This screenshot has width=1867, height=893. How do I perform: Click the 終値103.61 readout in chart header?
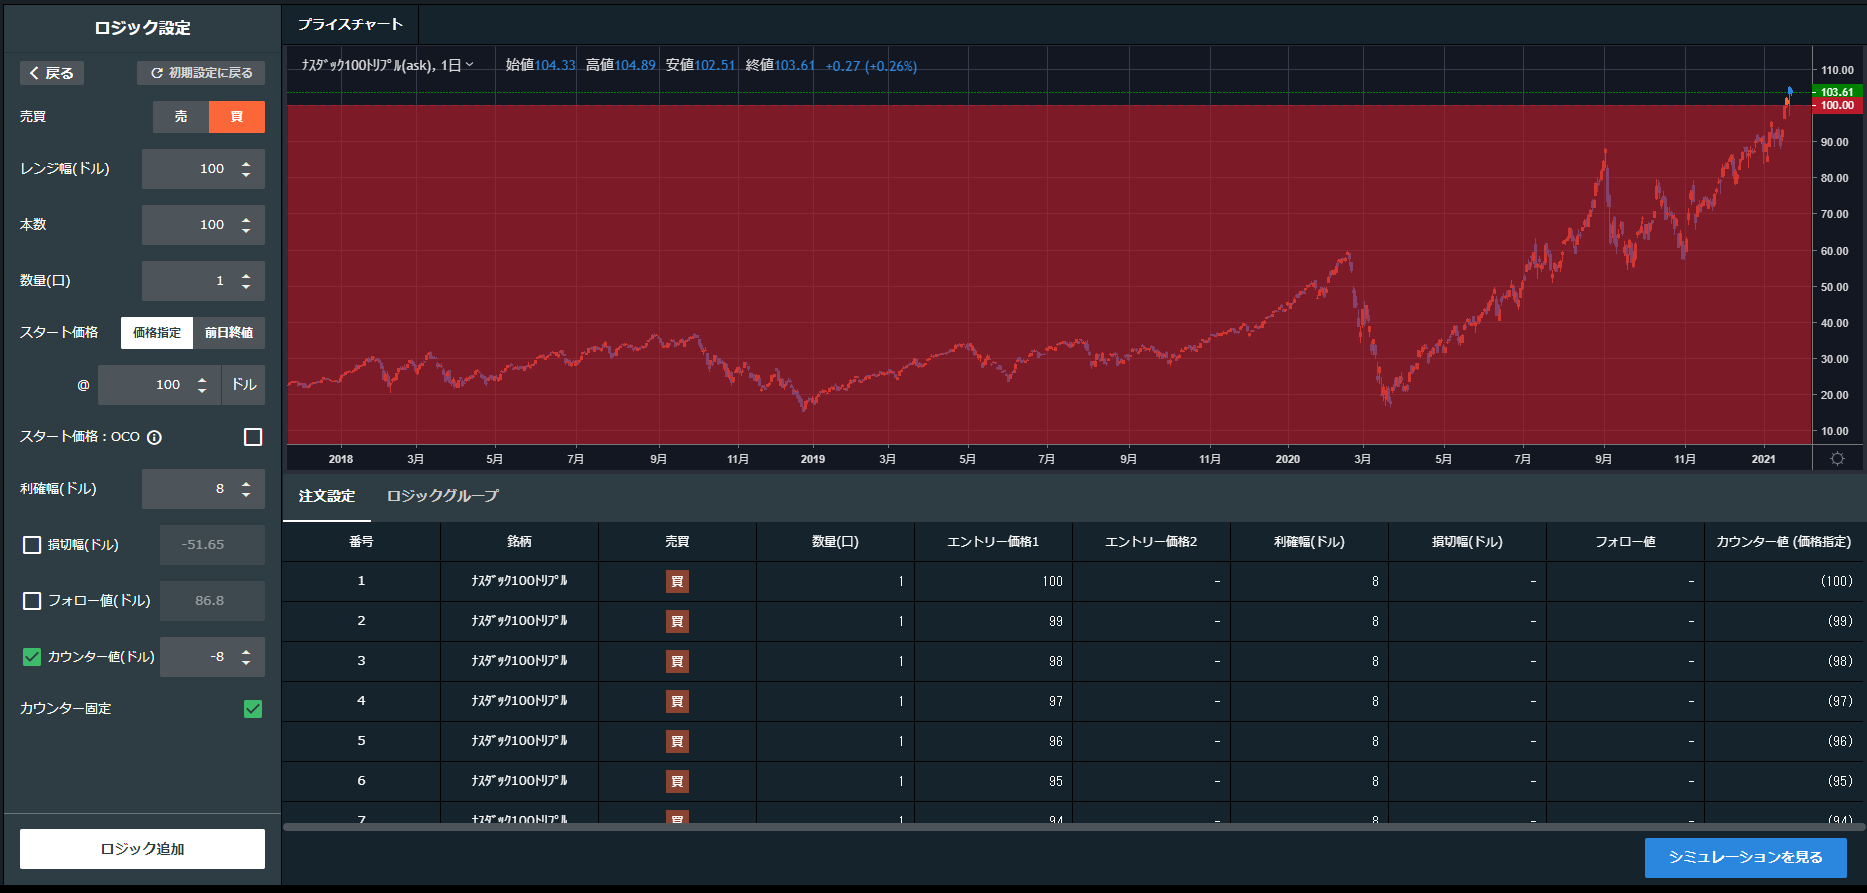(x=780, y=65)
